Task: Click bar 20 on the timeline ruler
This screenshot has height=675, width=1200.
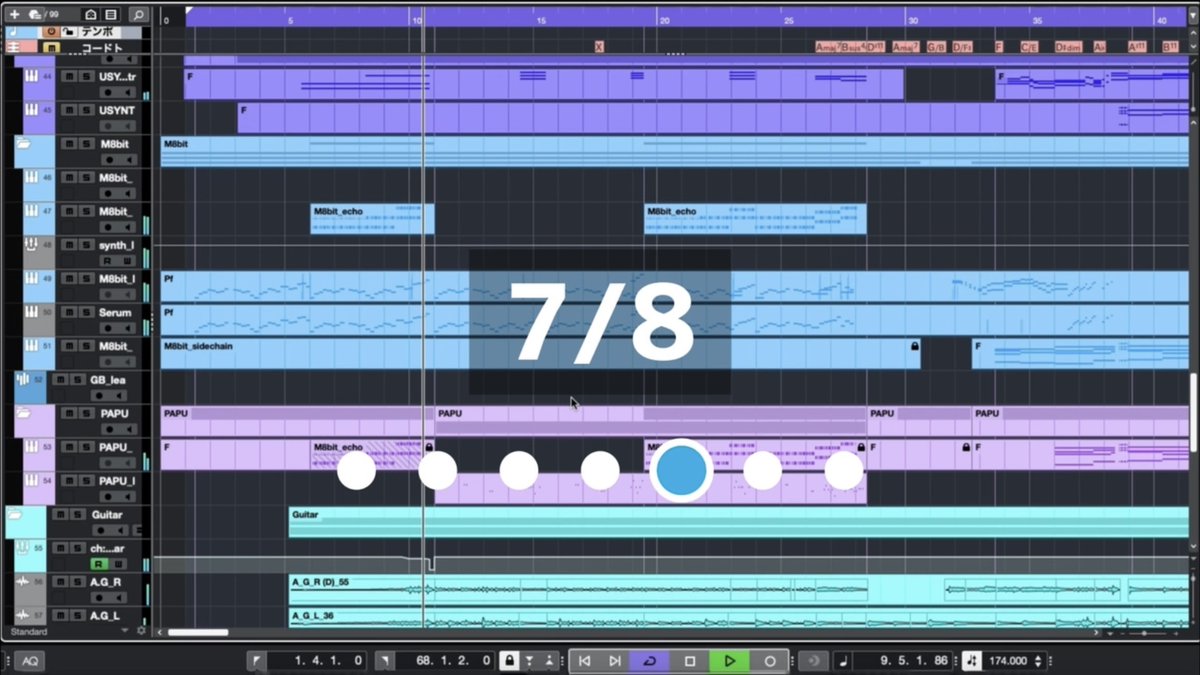Action: 663,20
